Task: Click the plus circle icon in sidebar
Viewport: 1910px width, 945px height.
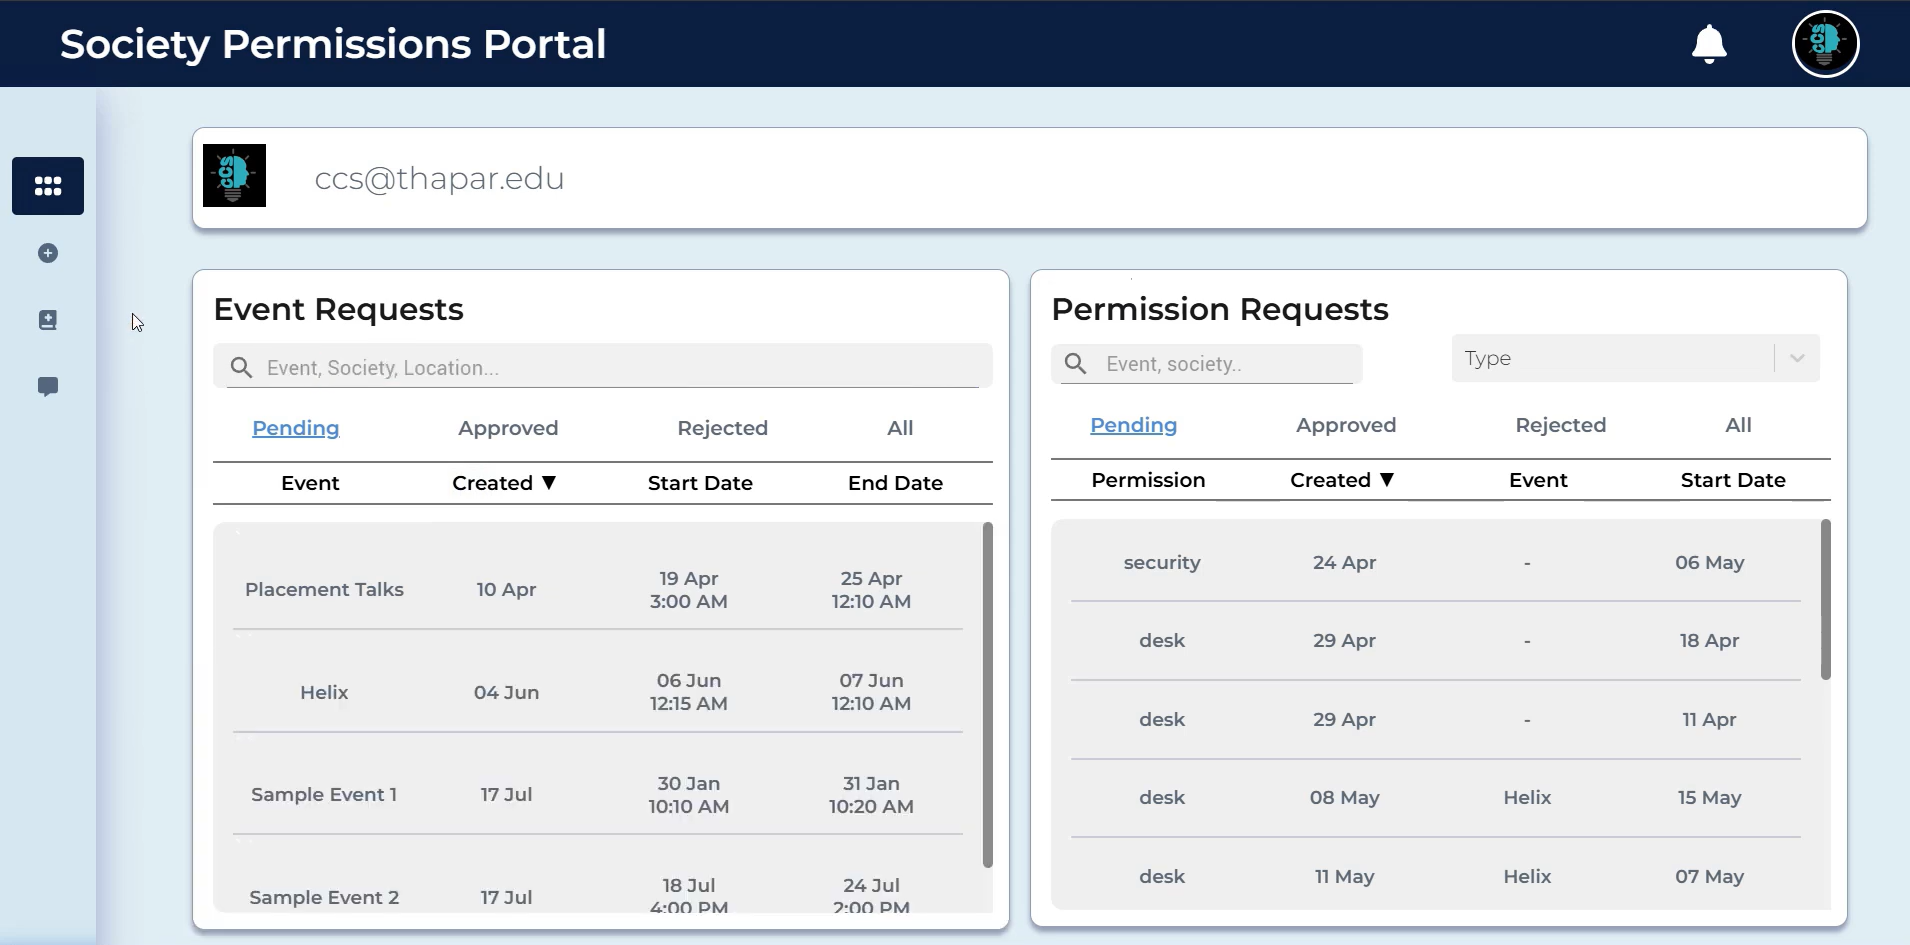Action: (x=48, y=253)
